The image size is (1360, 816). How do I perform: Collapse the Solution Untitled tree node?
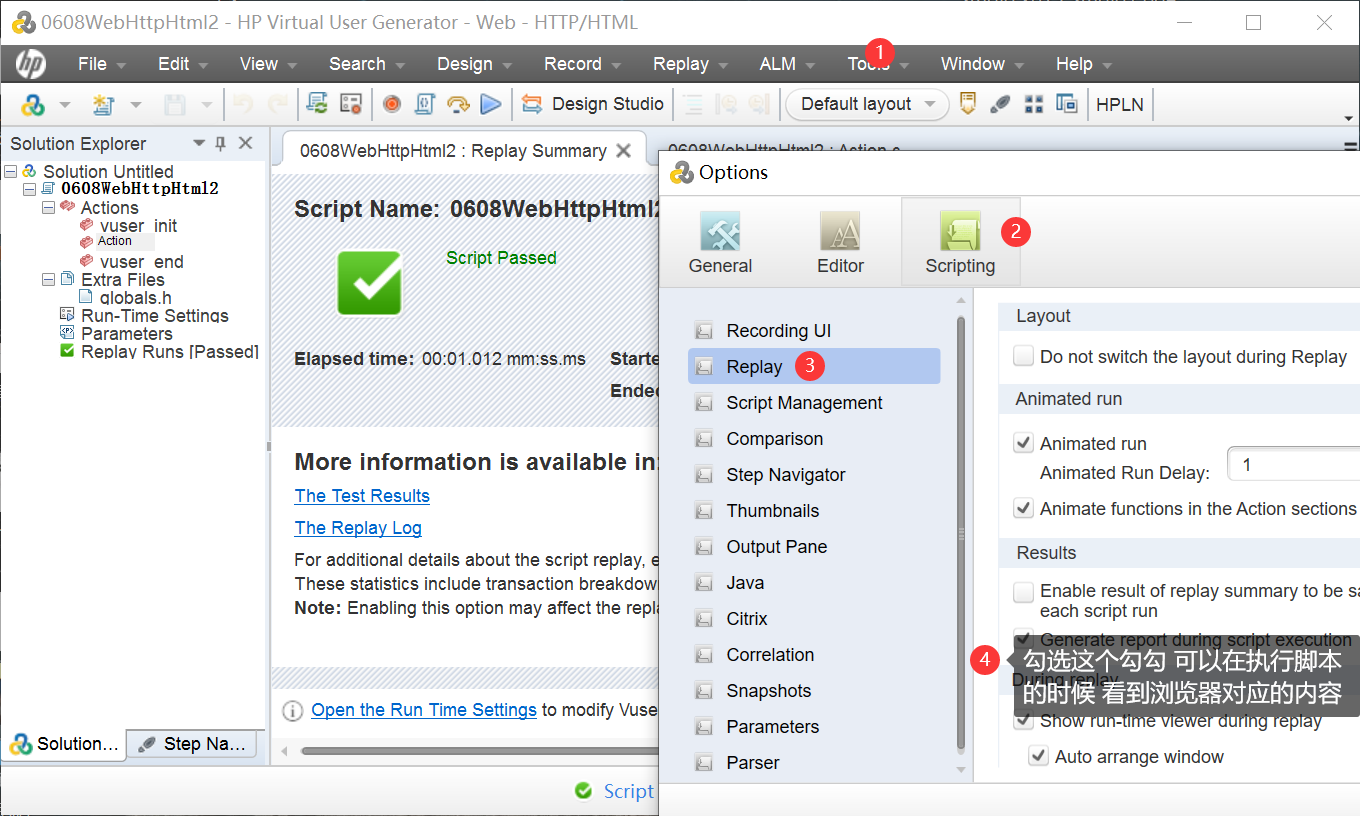pyautogui.click(x=11, y=172)
